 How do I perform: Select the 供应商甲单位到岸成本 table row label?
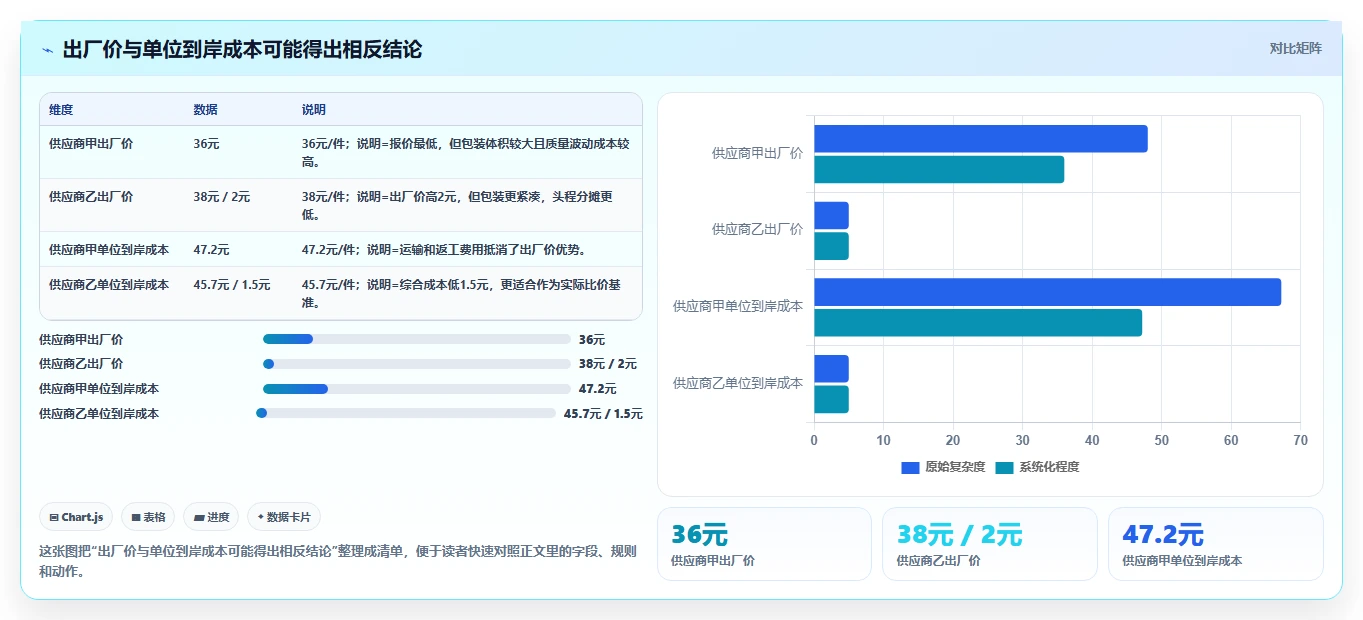click(x=109, y=250)
